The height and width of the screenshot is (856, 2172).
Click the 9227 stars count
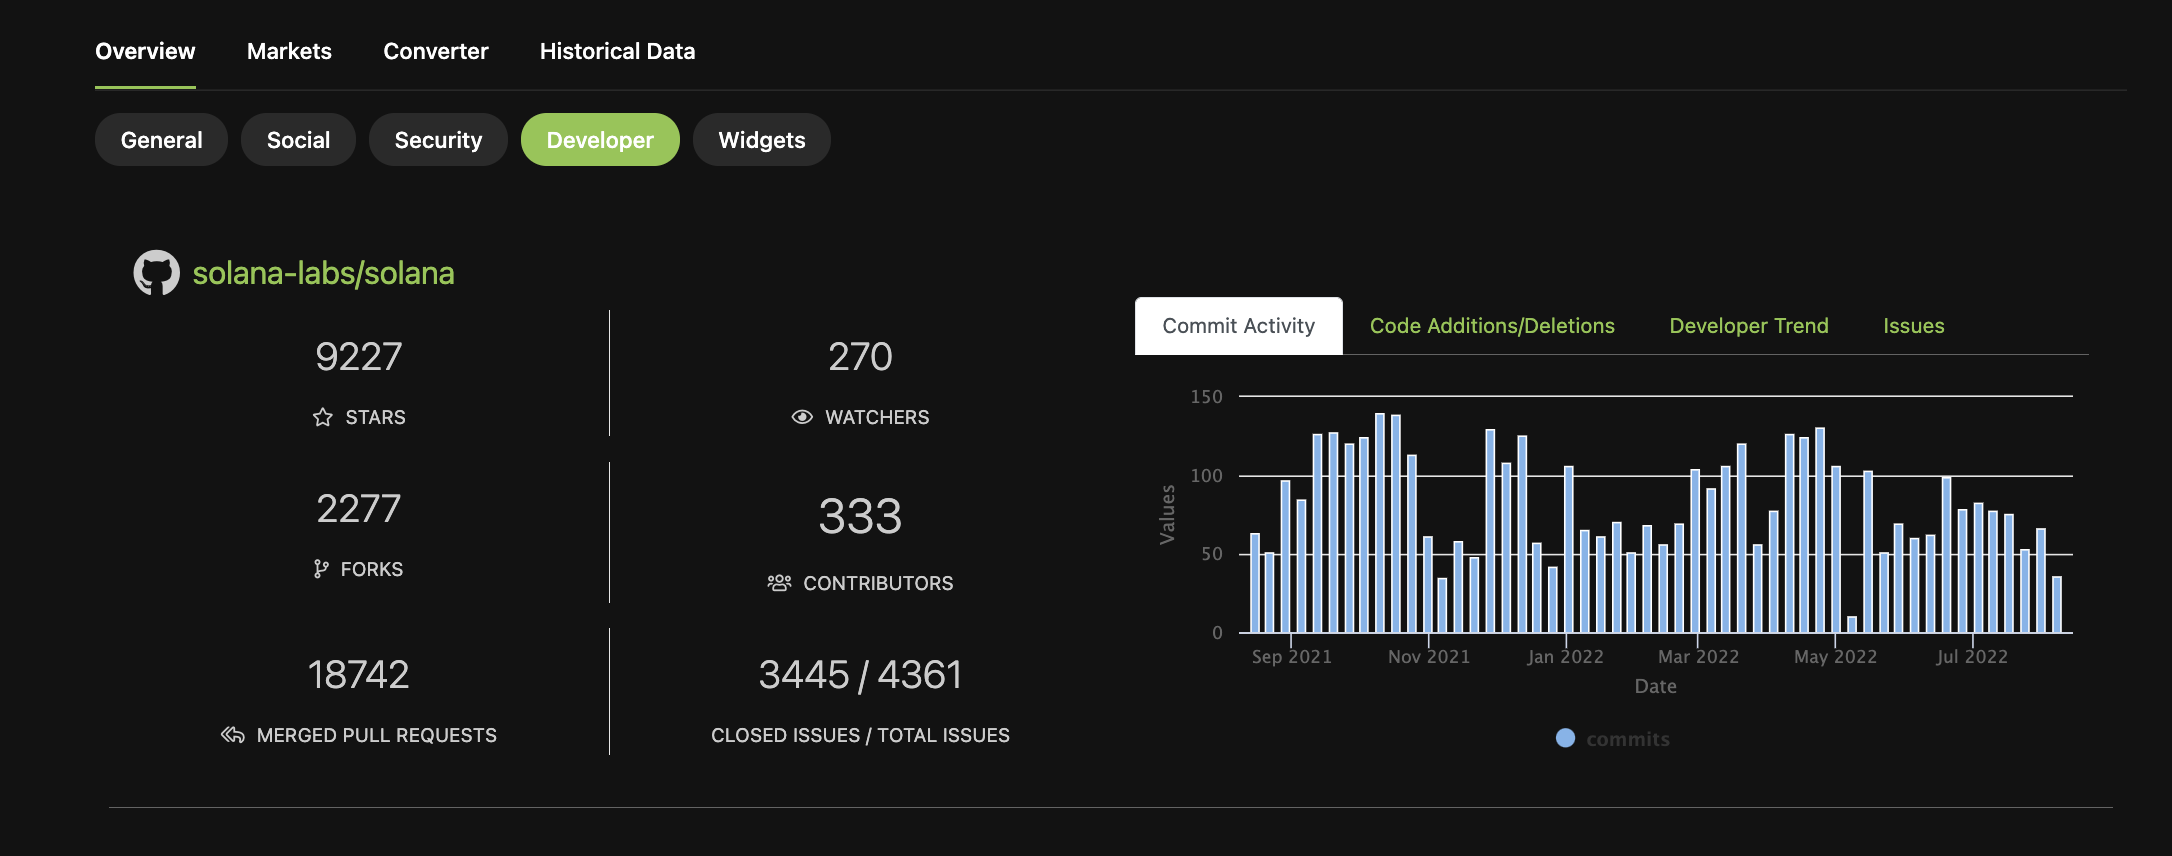tap(358, 357)
